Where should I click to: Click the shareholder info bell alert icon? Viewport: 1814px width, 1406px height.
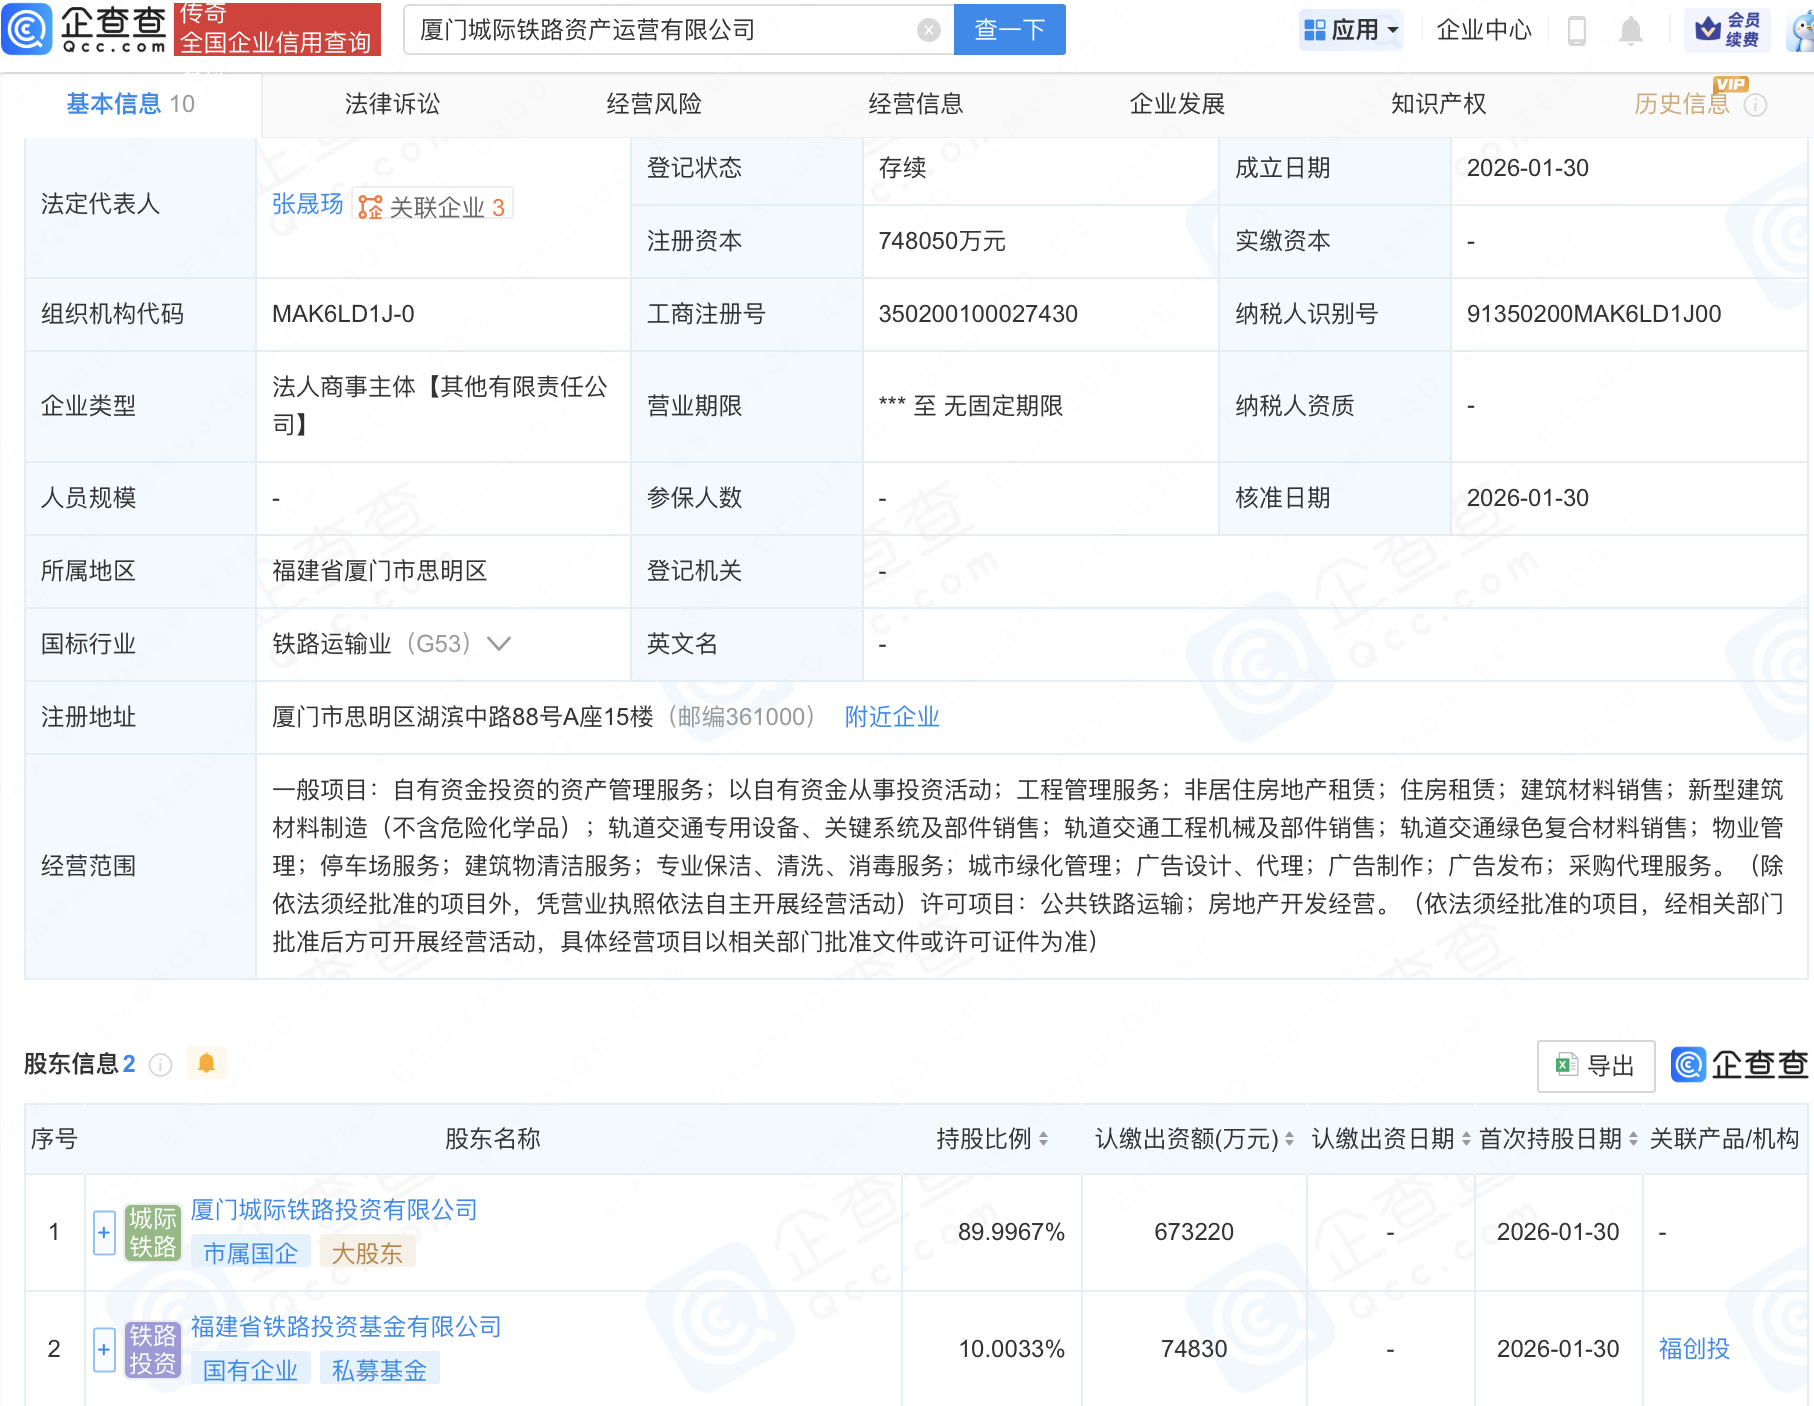tap(207, 1063)
